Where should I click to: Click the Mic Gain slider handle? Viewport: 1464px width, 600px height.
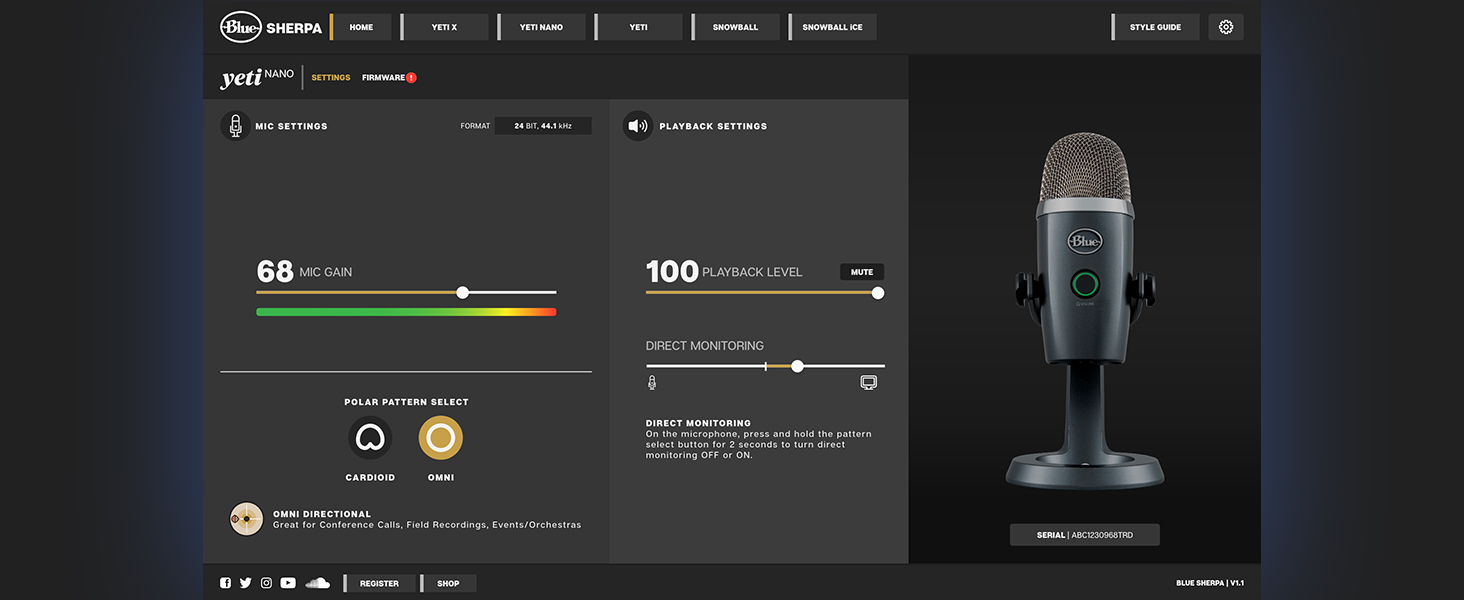[462, 292]
